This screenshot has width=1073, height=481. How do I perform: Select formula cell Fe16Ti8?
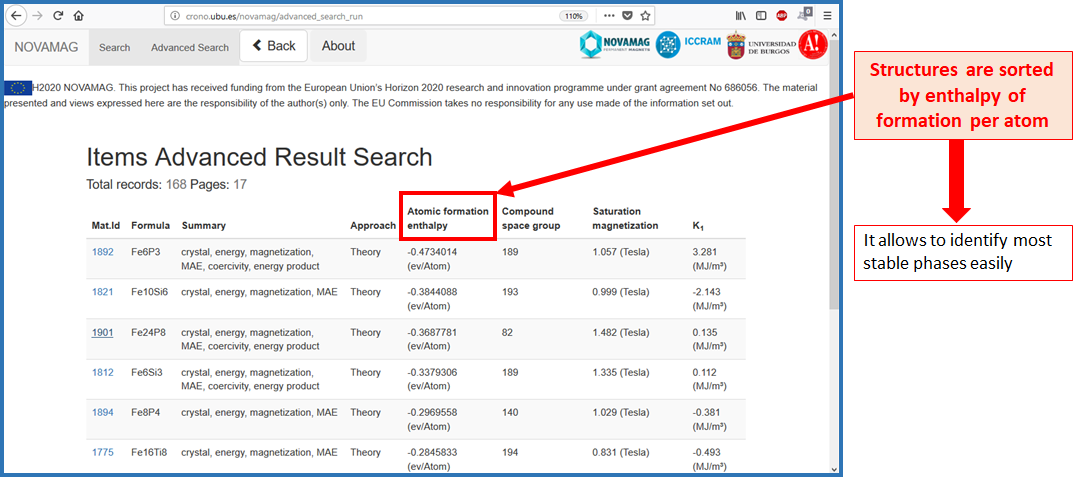tap(148, 452)
